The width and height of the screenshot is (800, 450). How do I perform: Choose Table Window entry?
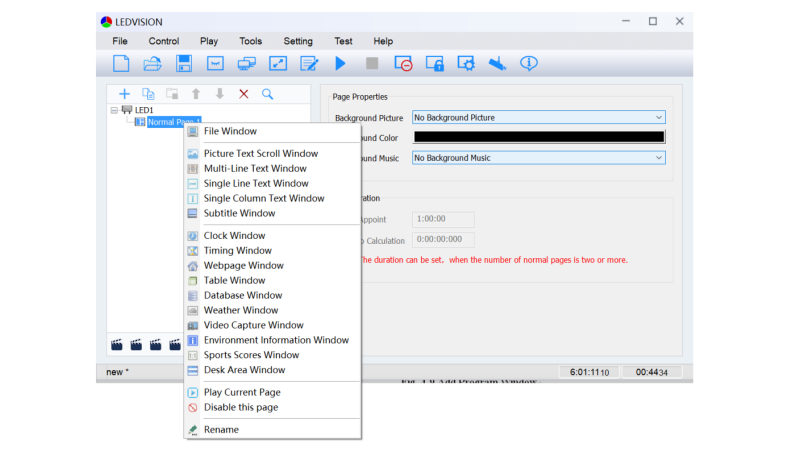coord(272,280)
